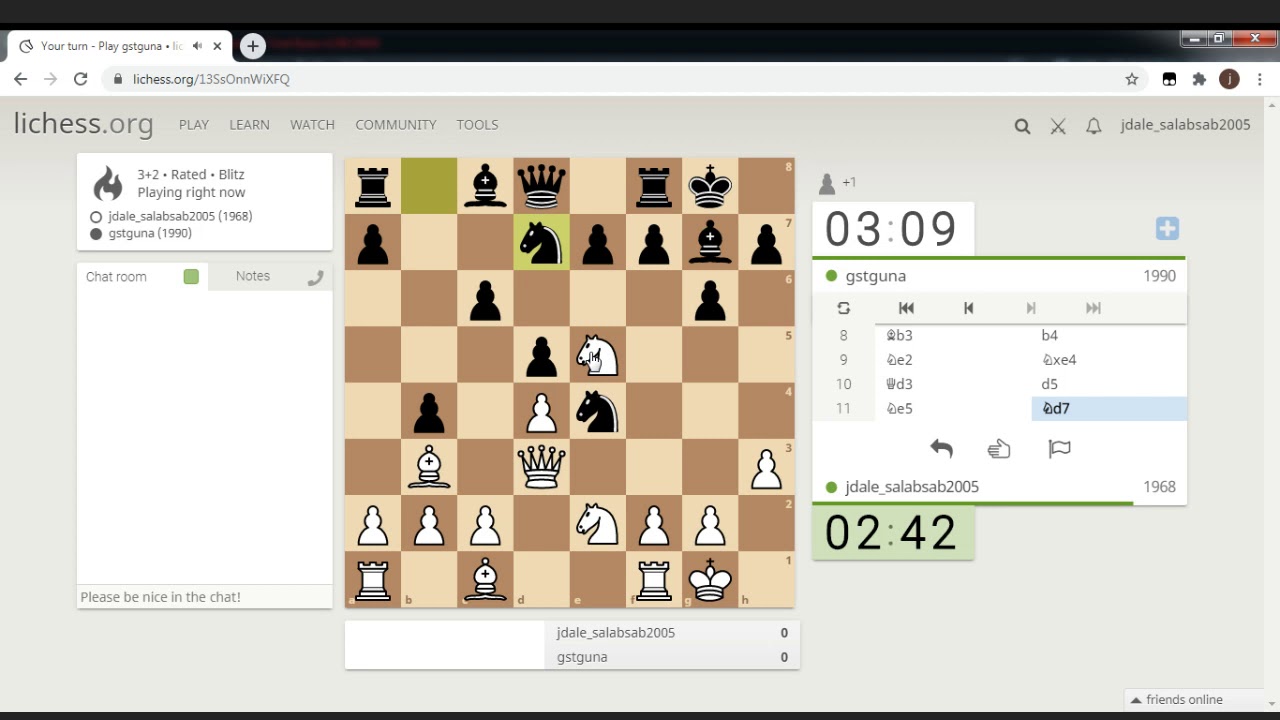
Task: Click the white player clock 02:42
Action: coord(893,533)
